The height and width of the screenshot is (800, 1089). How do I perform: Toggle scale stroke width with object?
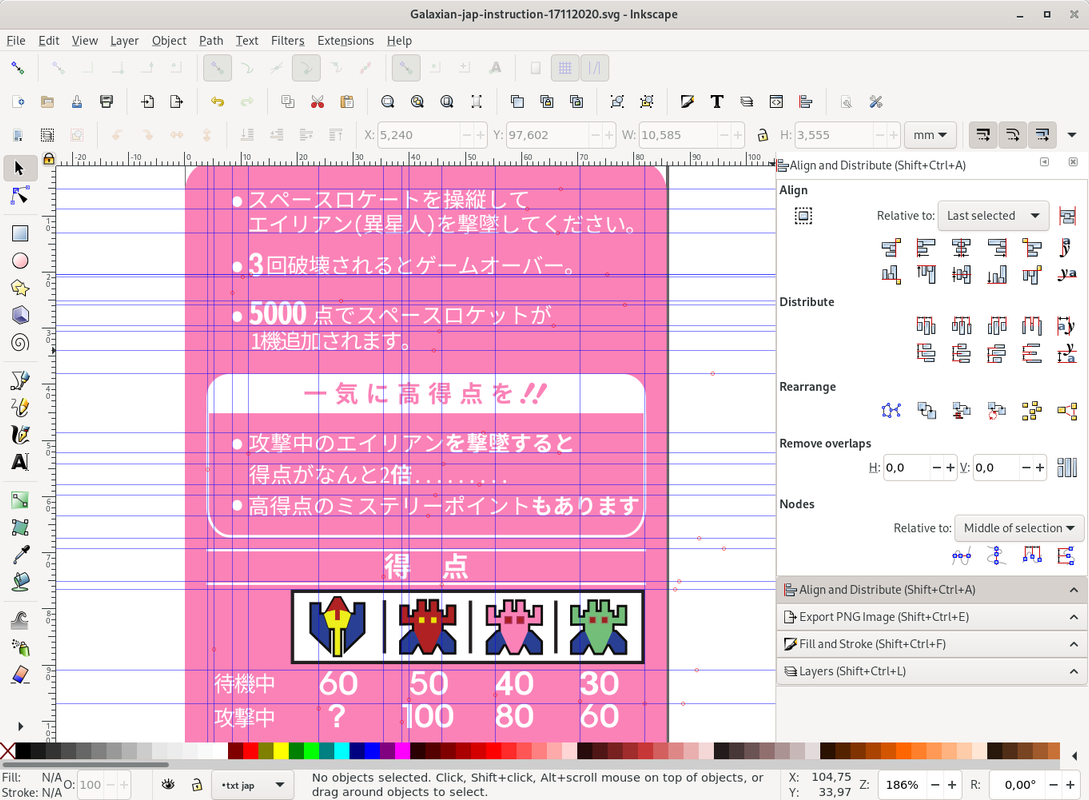(x=983, y=135)
